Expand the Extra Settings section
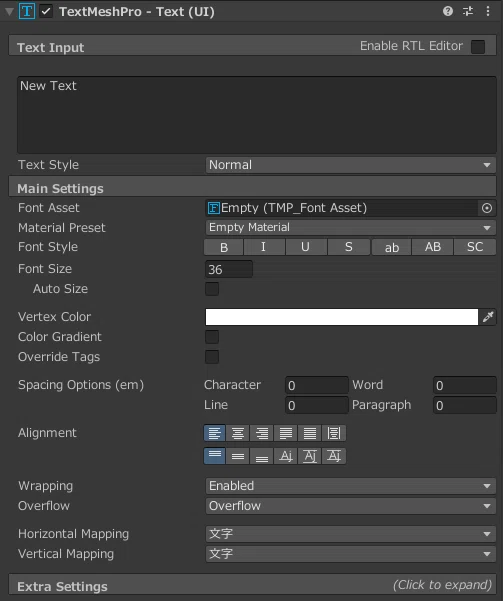This screenshot has width=503, height=601. 252,585
